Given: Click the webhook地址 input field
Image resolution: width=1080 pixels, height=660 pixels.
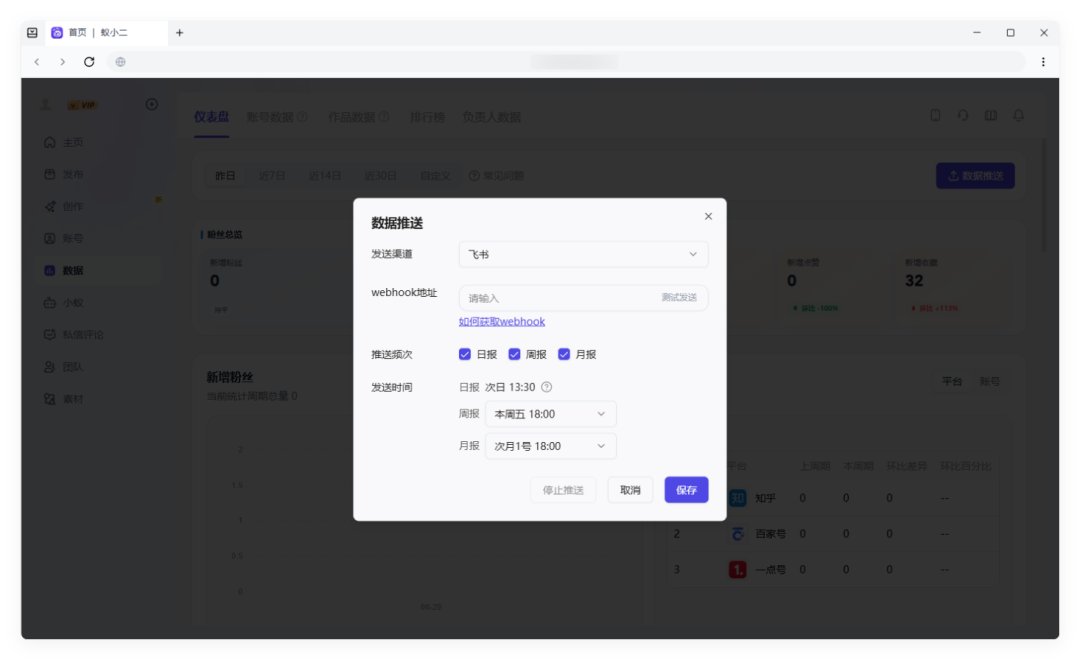Looking at the screenshot, I should click(x=558, y=298).
